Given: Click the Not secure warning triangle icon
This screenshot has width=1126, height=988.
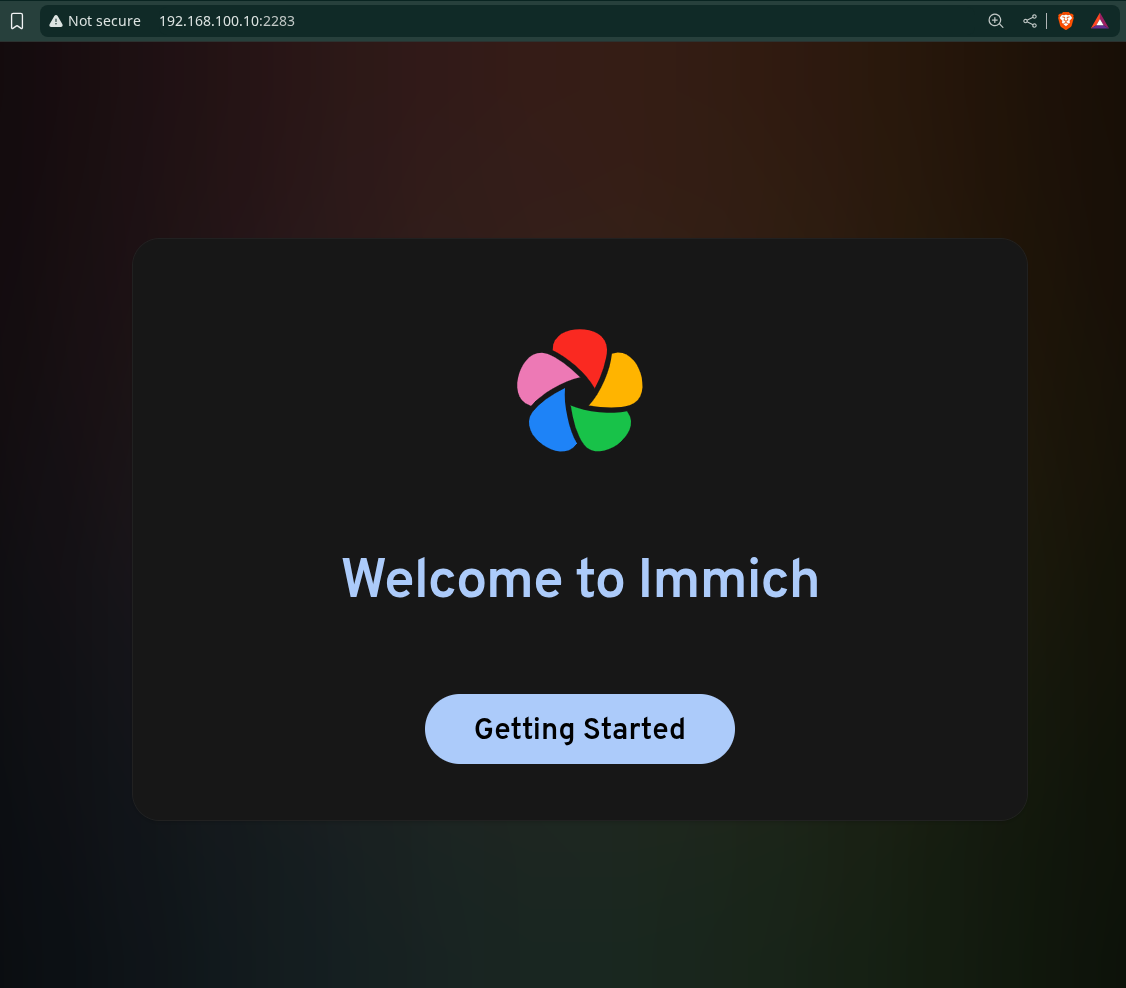Looking at the screenshot, I should point(56,21).
